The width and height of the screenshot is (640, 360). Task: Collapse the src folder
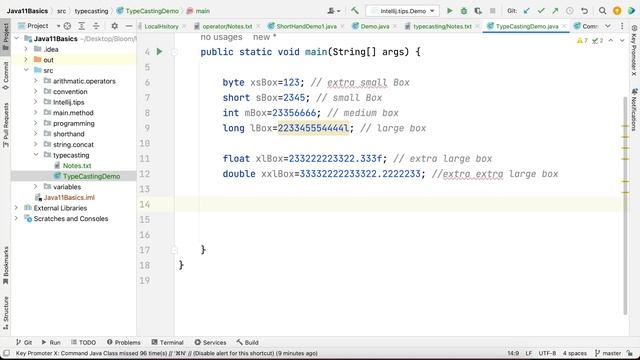pyautogui.click(x=26, y=70)
